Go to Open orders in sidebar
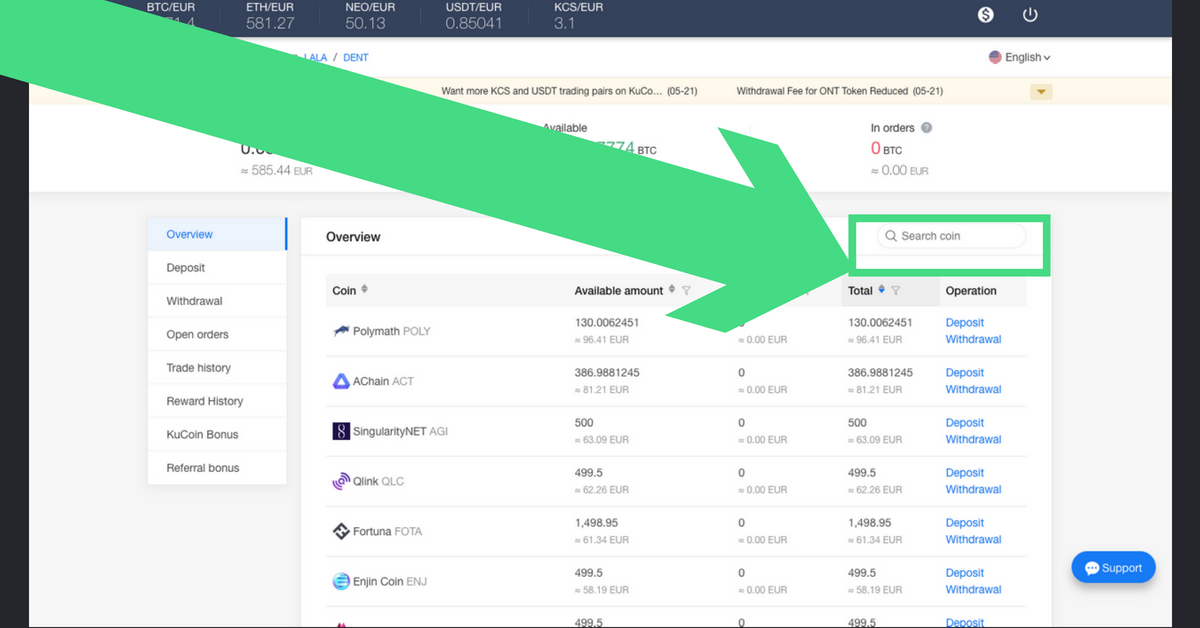 tap(217, 334)
